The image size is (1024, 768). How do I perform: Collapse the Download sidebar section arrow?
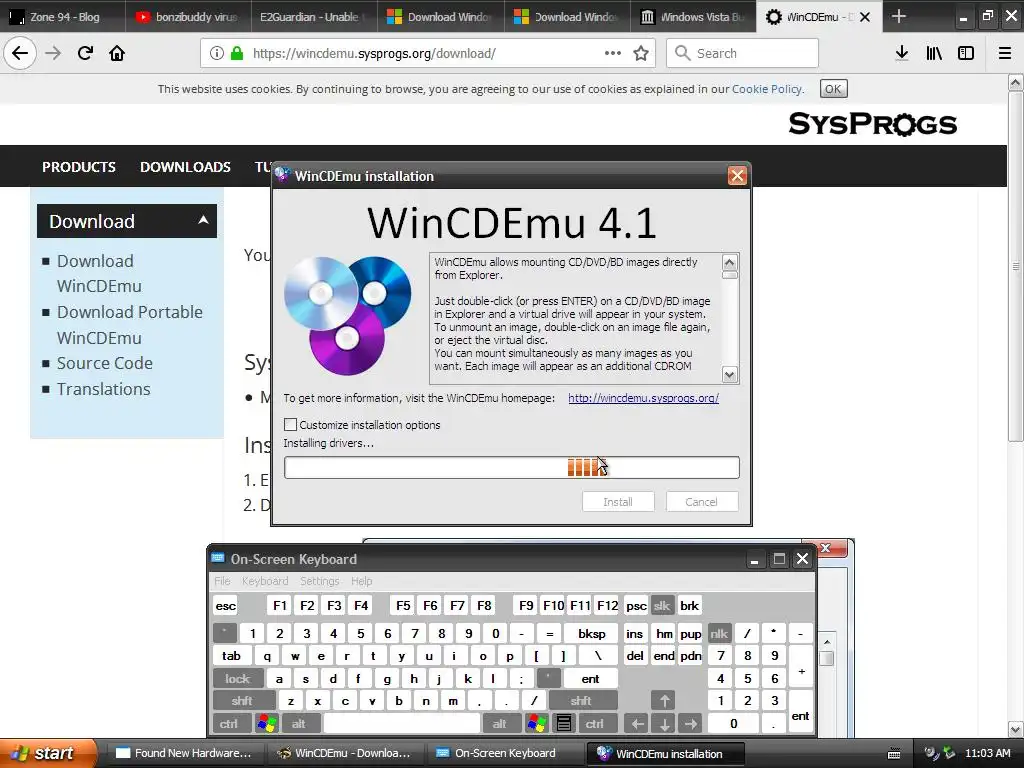(x=203, y=220)
